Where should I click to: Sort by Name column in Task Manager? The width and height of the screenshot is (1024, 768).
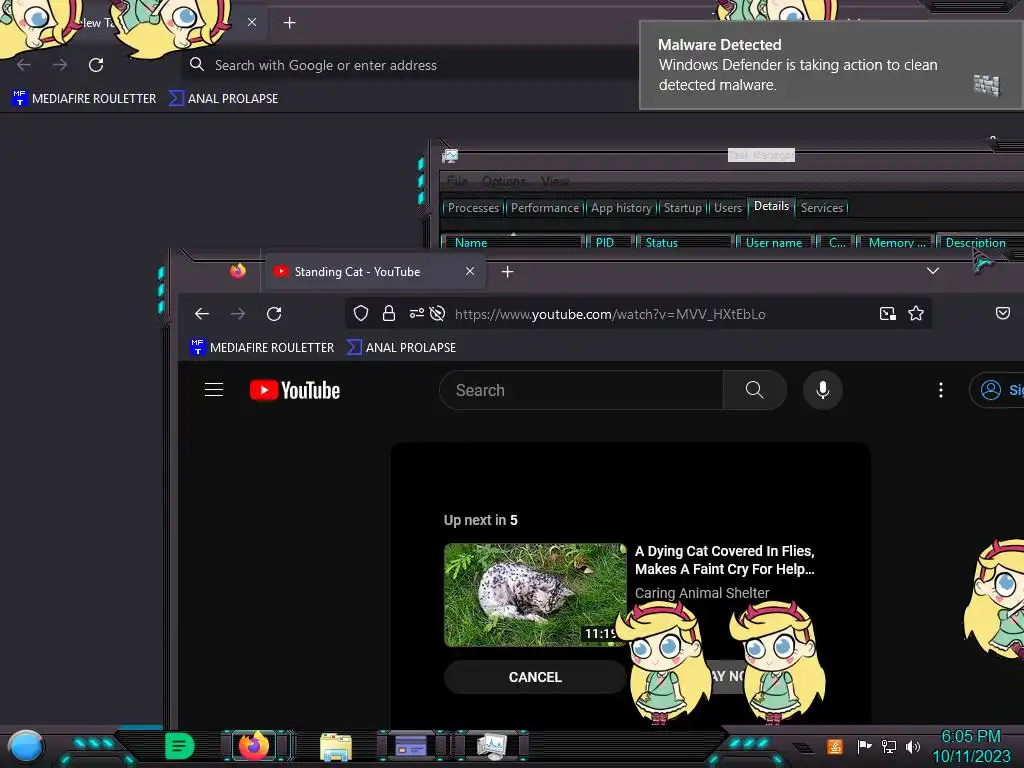tap(511, 242)
